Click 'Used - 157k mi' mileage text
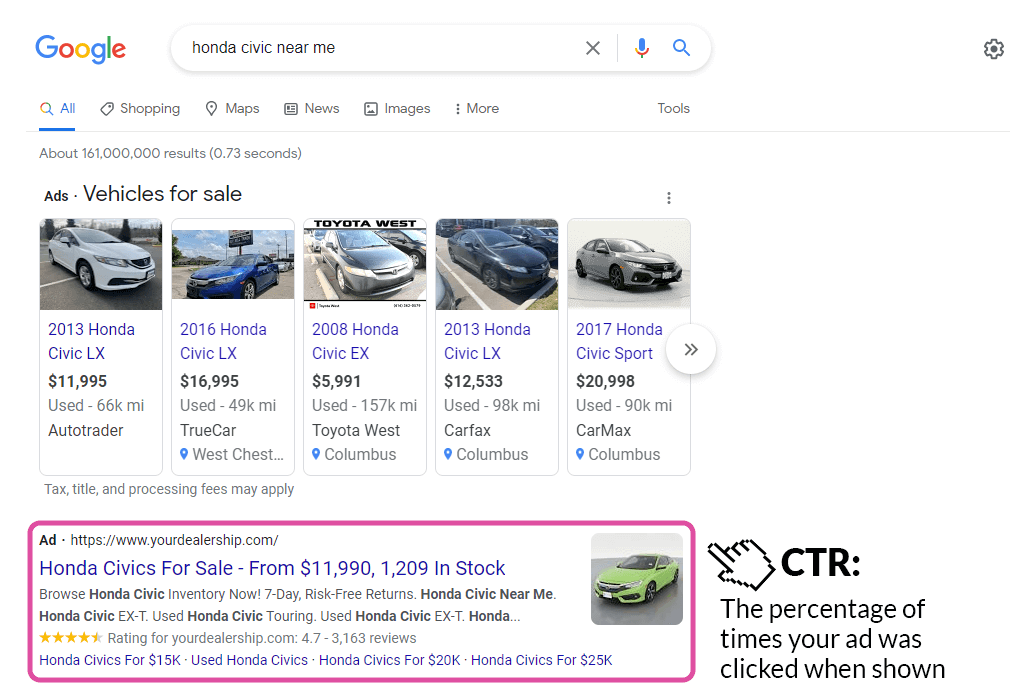Image resolution: width=1010 pixels, height=698 pixels. click(365, 406)
